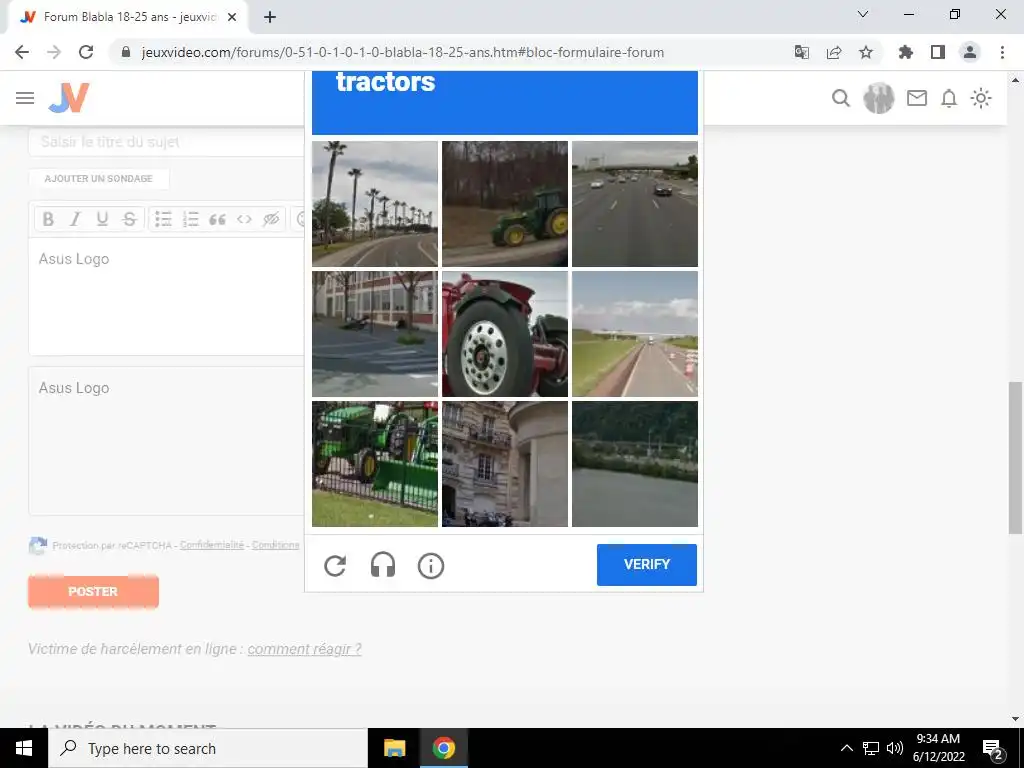This screenshot has height=768, width=1024.
Task: Open Chrome three-dot menu
Action: [1002, 52]
